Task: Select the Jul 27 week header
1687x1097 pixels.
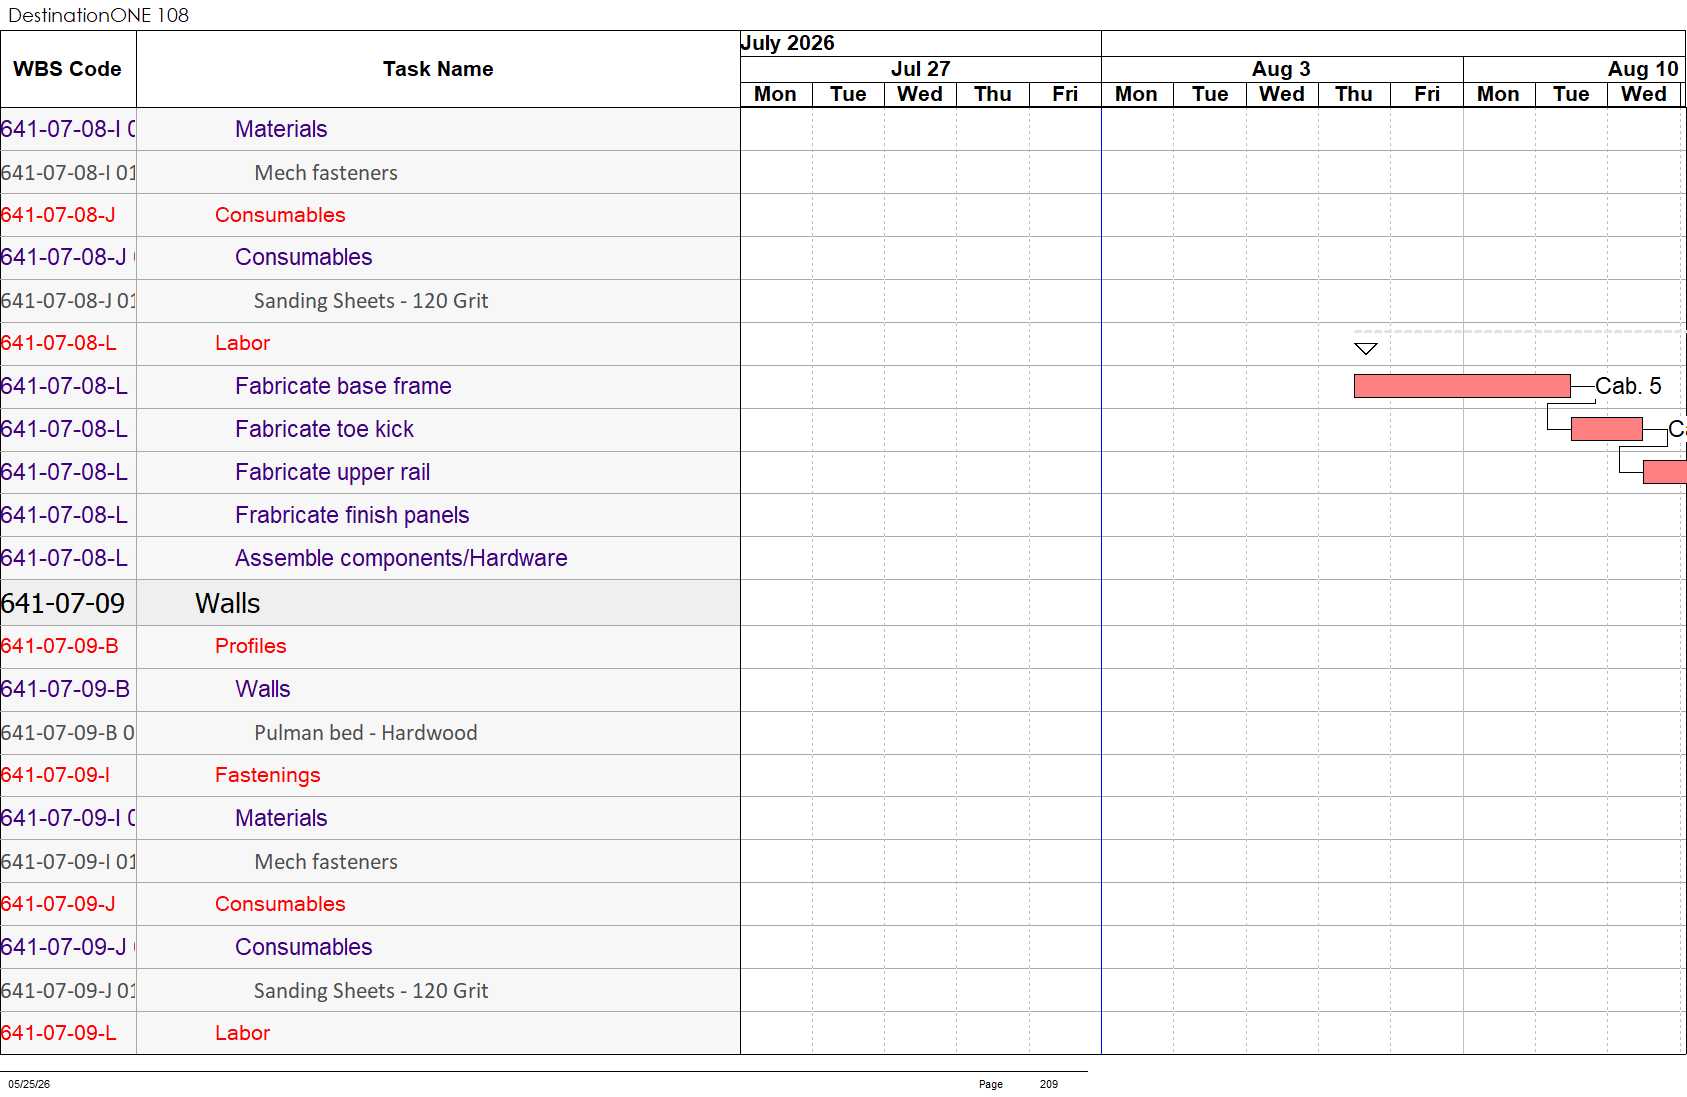Action: point(920,69)
